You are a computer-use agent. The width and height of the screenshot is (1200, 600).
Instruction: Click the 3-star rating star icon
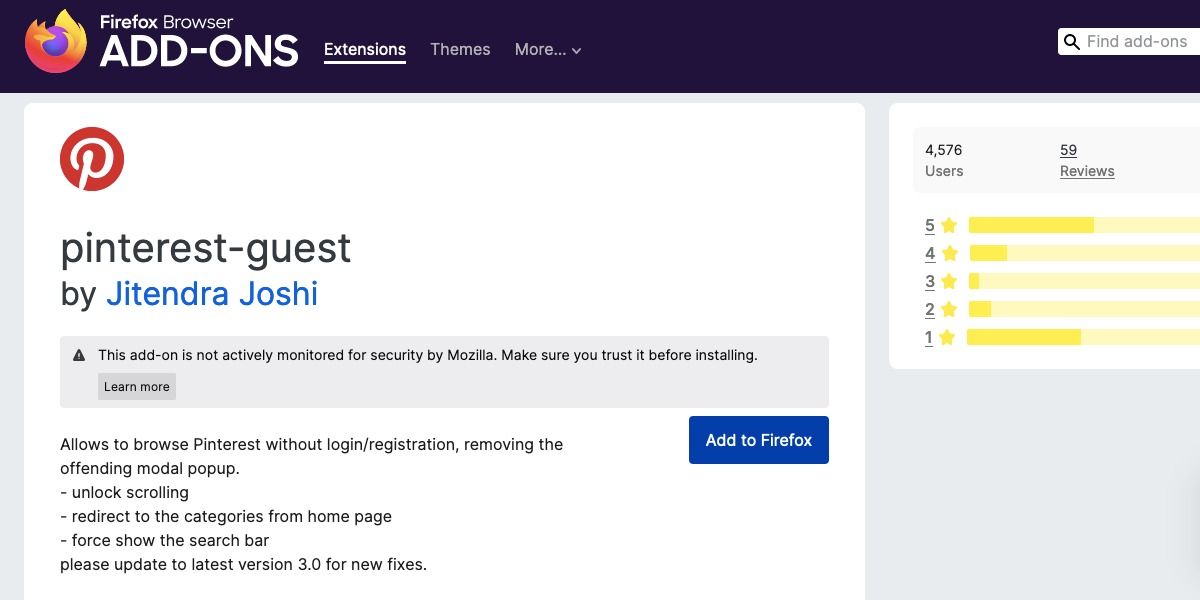click(x=948, y=281)
